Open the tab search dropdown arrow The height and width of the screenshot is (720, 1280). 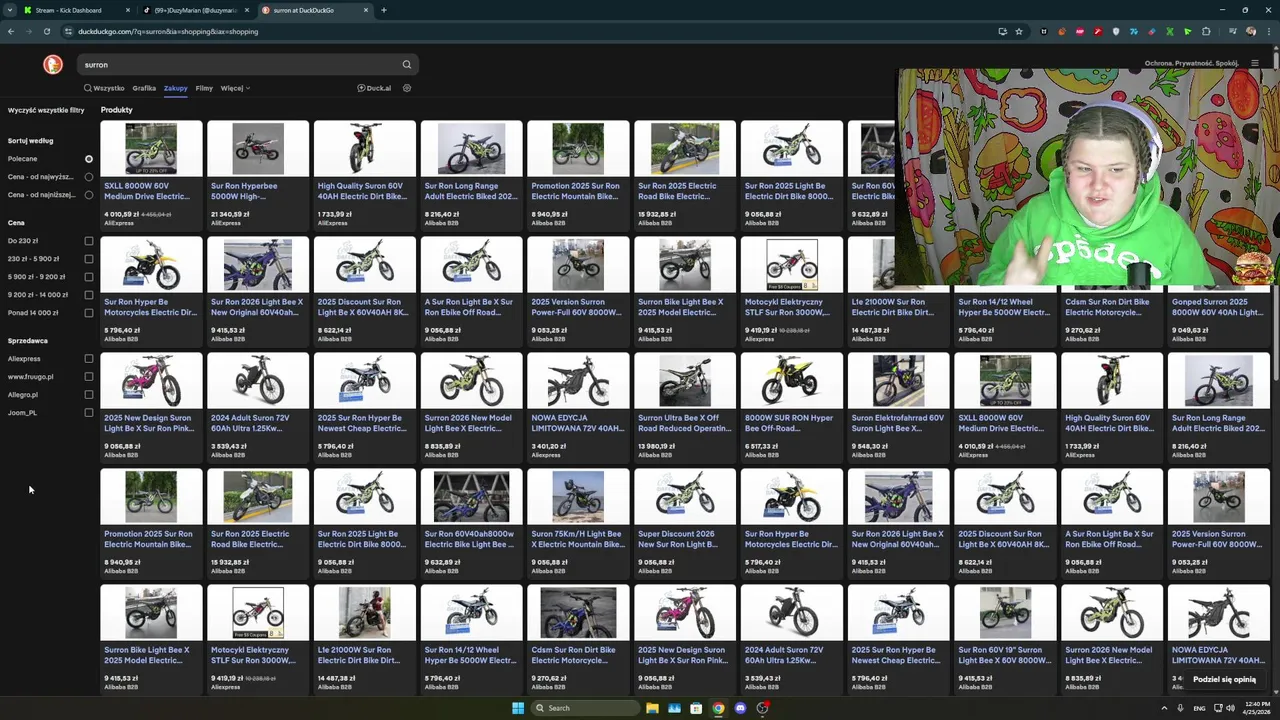(10, 10)
